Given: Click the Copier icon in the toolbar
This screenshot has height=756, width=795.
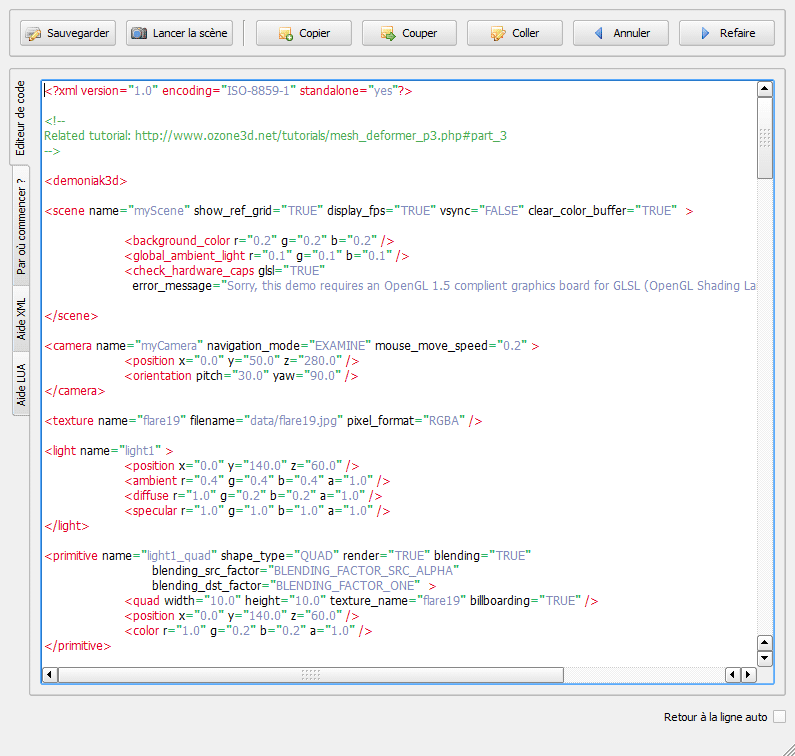Looking at the screenshot, I should point(285,34).
